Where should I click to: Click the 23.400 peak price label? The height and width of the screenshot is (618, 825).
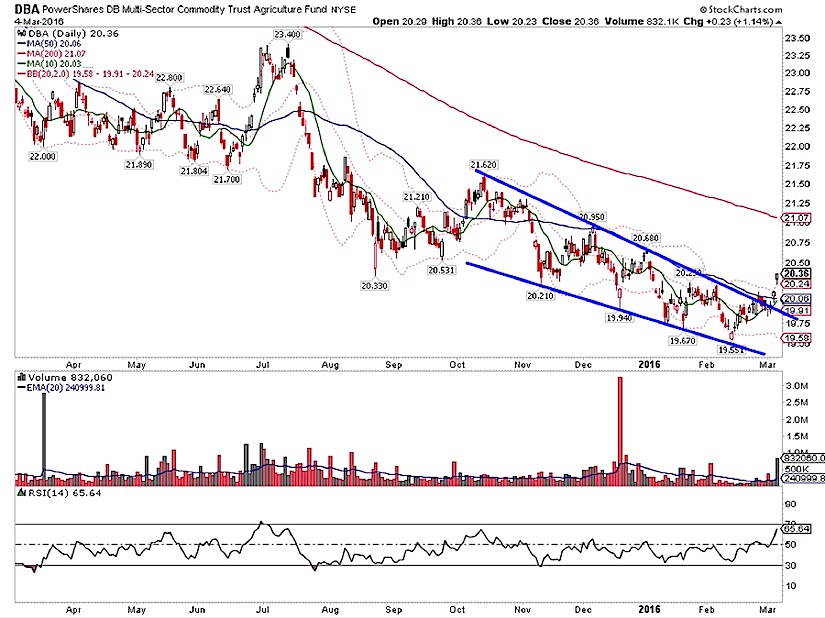(x=287, y=34)
